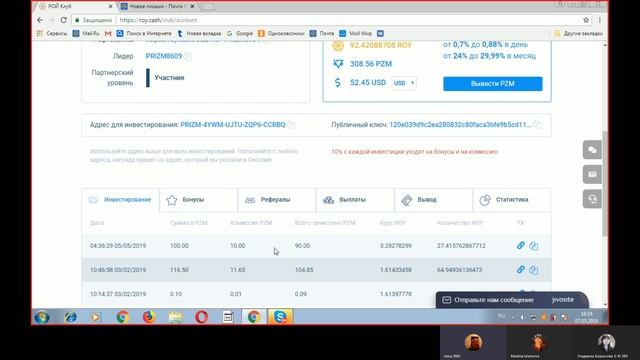The height and width of the screenshot is (360, 640).
Task: Go back with the browser back arrow
Action: coord(40,20)
